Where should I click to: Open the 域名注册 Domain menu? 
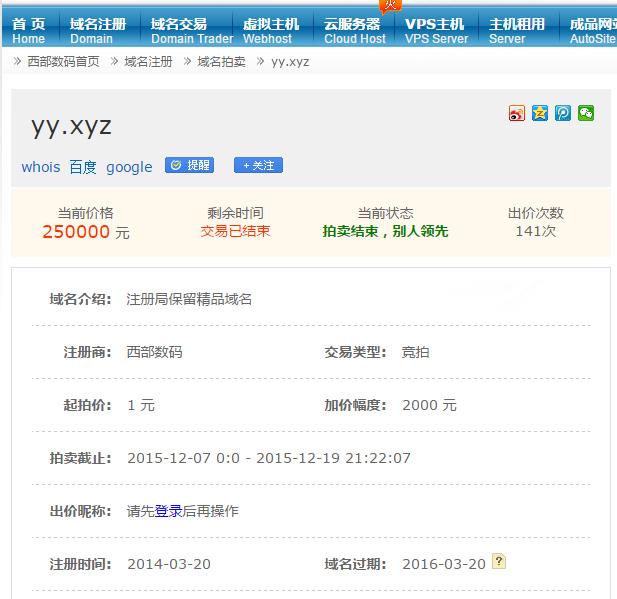[98, 31]
